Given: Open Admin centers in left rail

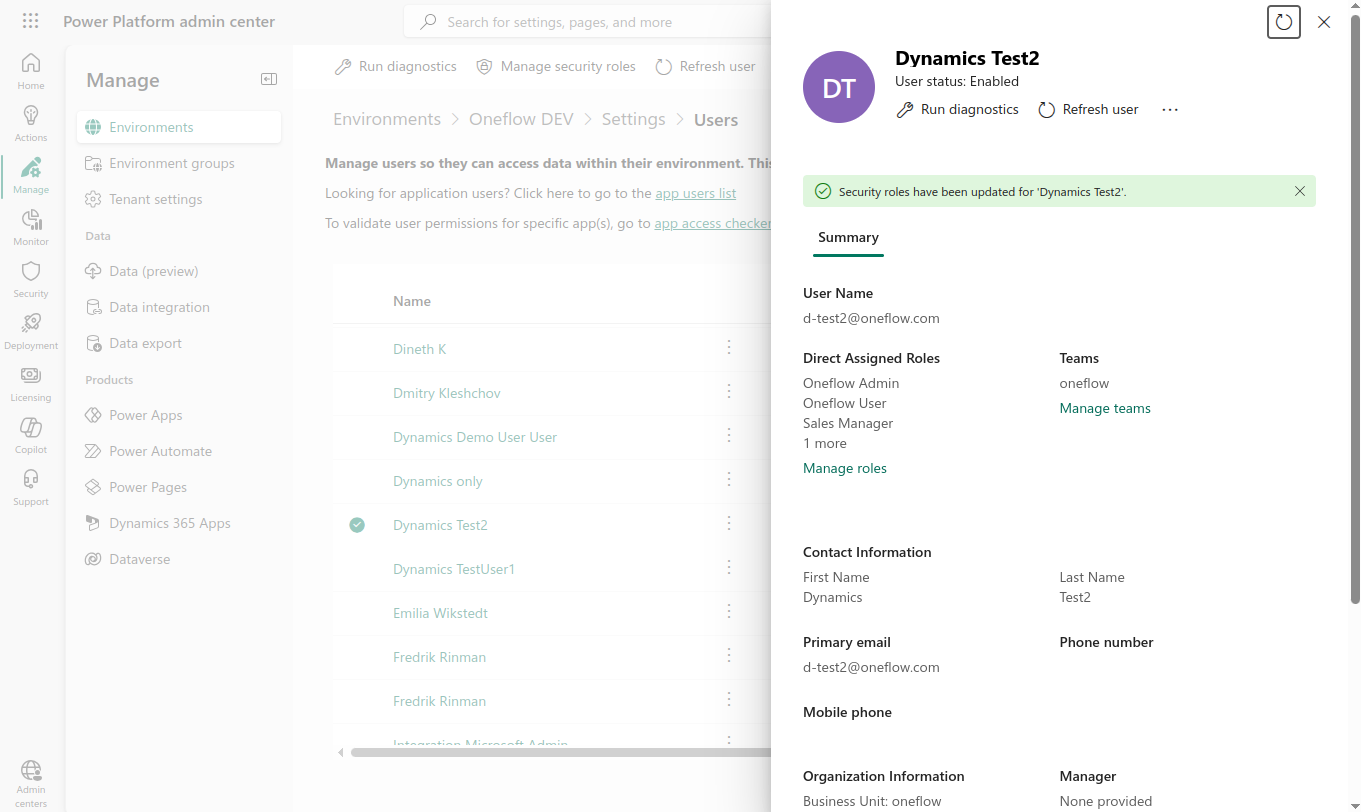Looking at the screenshot, I should point(31,783).
